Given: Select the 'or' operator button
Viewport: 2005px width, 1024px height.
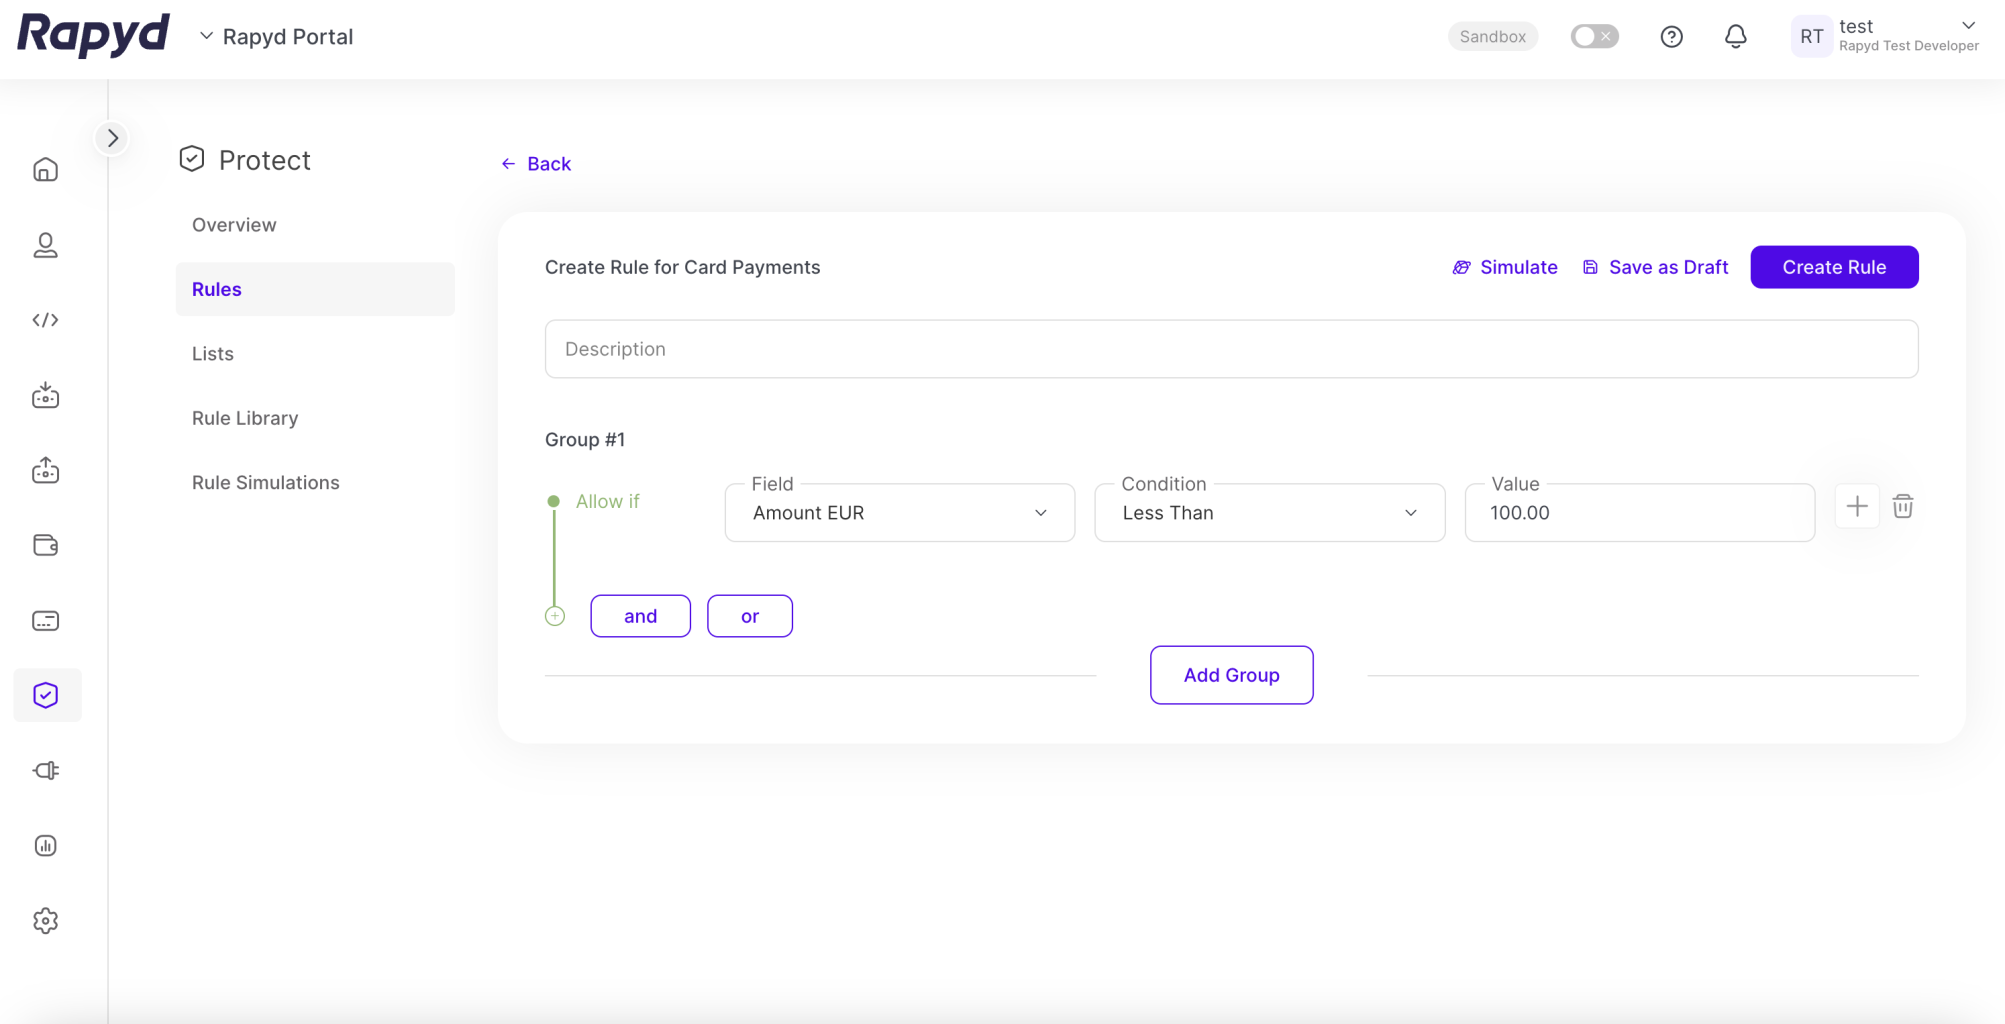Looking at the screenshot, I should pos(749,616).
